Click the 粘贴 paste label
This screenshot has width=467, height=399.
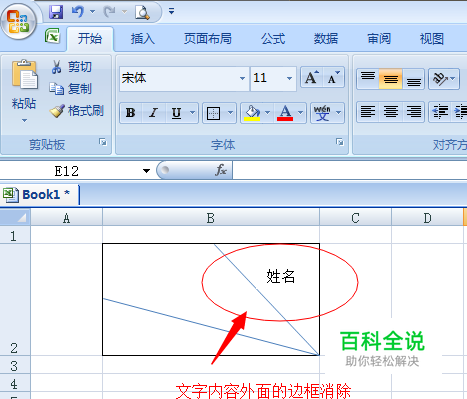pos(24,103)
